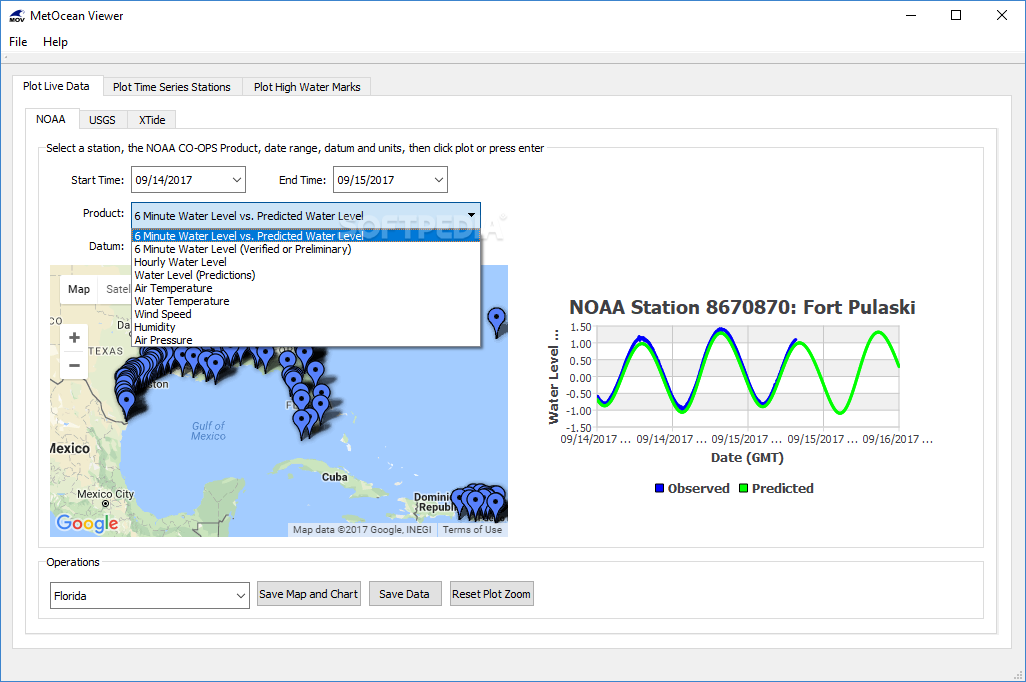Choose Water Temperature product
The image size is (1026, 682).
pos(306,301)
